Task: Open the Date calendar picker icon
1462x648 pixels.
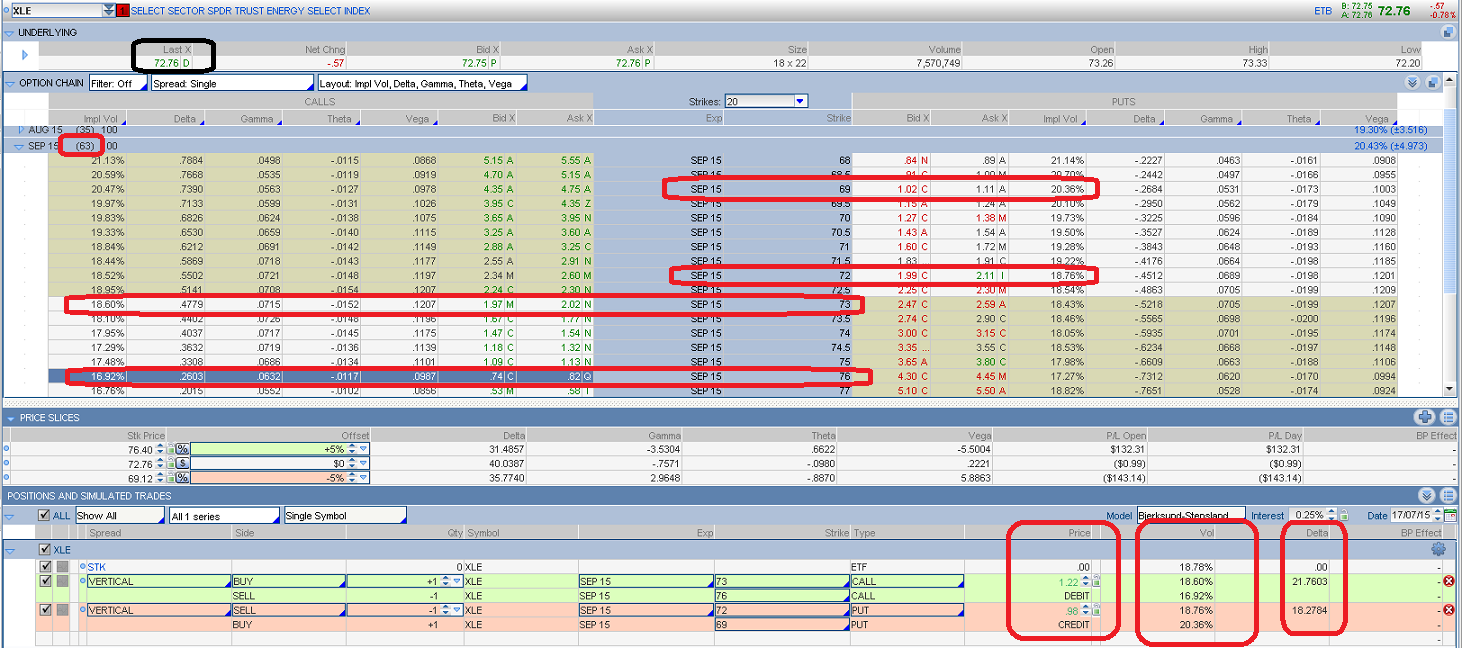Action: coord(1452,516)
